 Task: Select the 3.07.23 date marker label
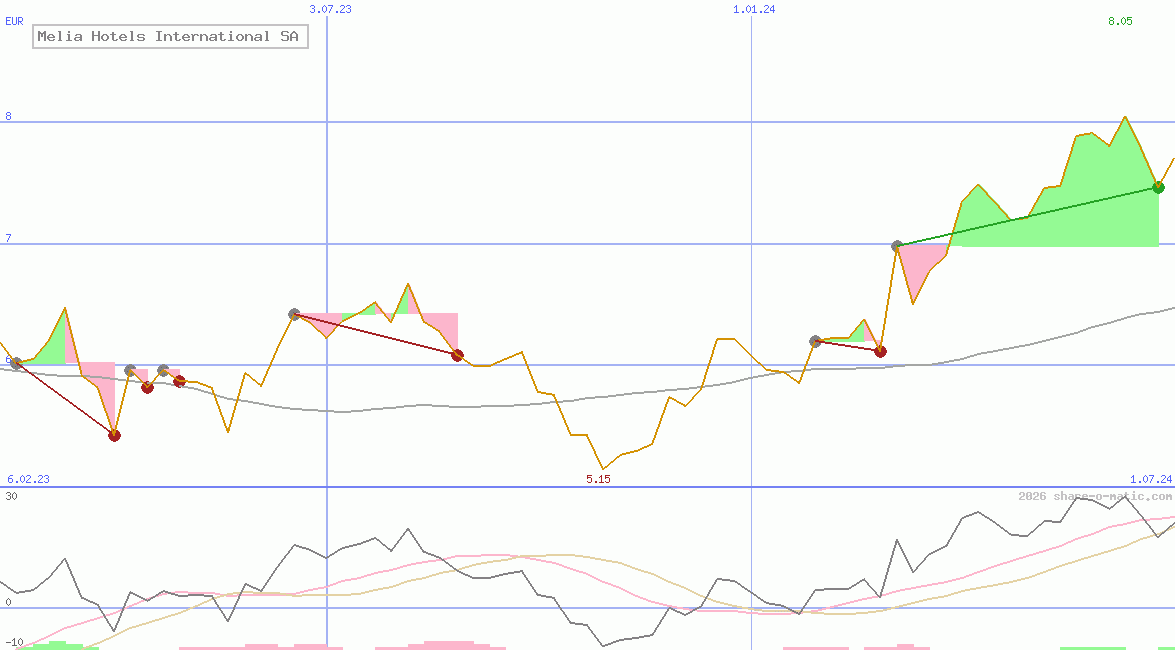(330, 9)
